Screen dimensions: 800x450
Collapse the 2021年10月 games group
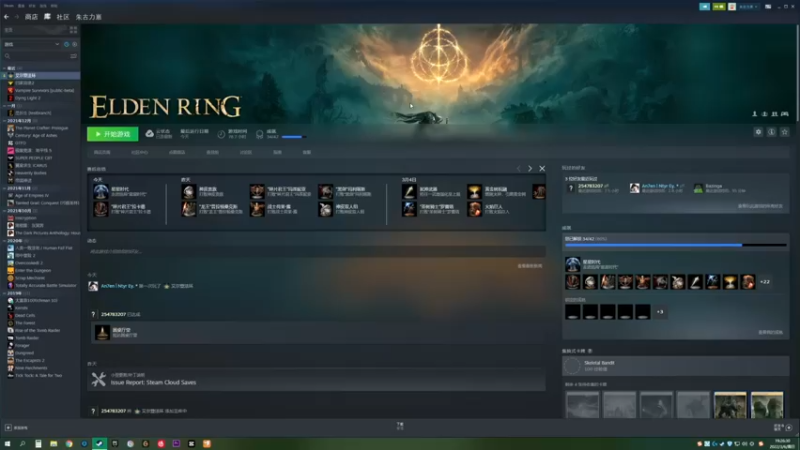coord(4,211)
